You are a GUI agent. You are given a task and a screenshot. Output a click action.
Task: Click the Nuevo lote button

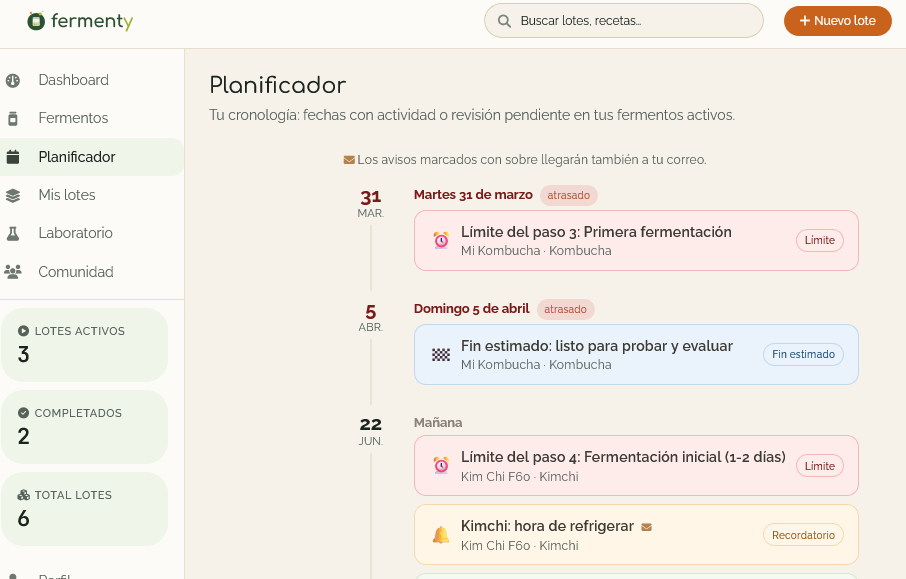(x=837, y=21)
